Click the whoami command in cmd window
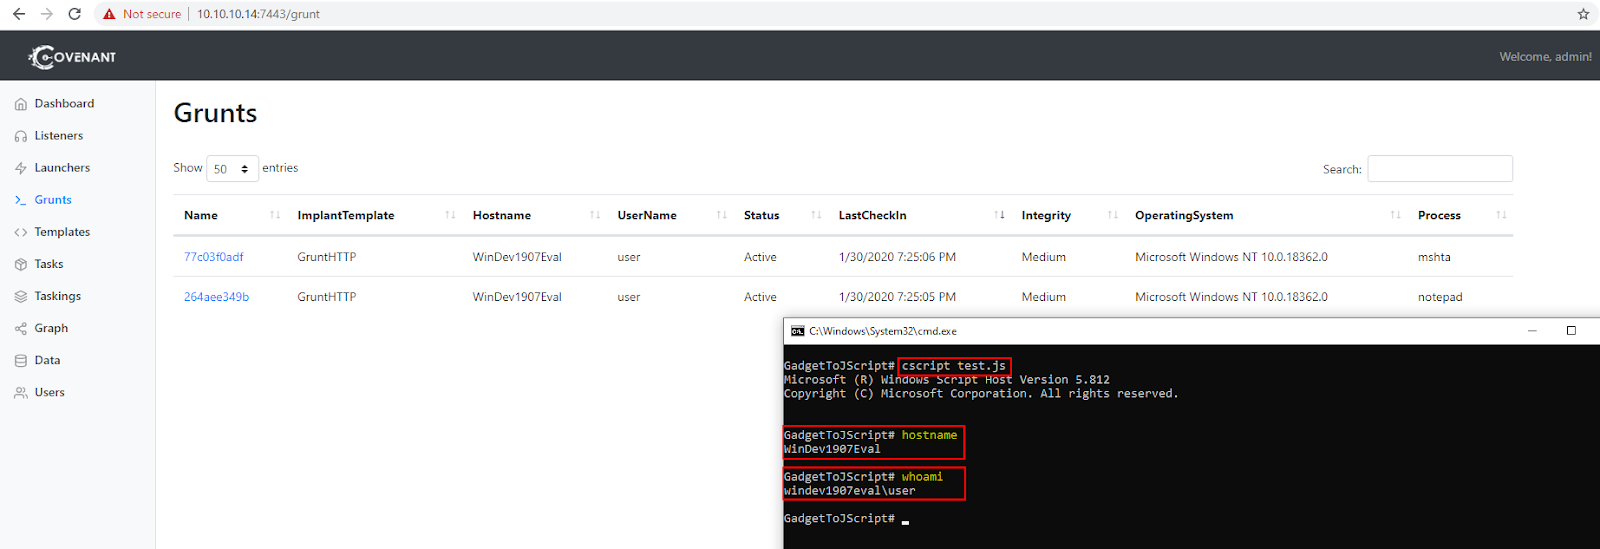Image resolution: width=1600 pixels, height=549 pixels. tap(922, 477)
